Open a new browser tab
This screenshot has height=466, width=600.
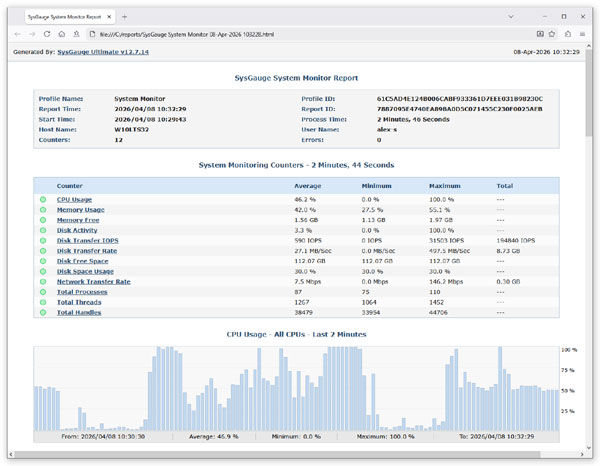[x=124, y=17]
